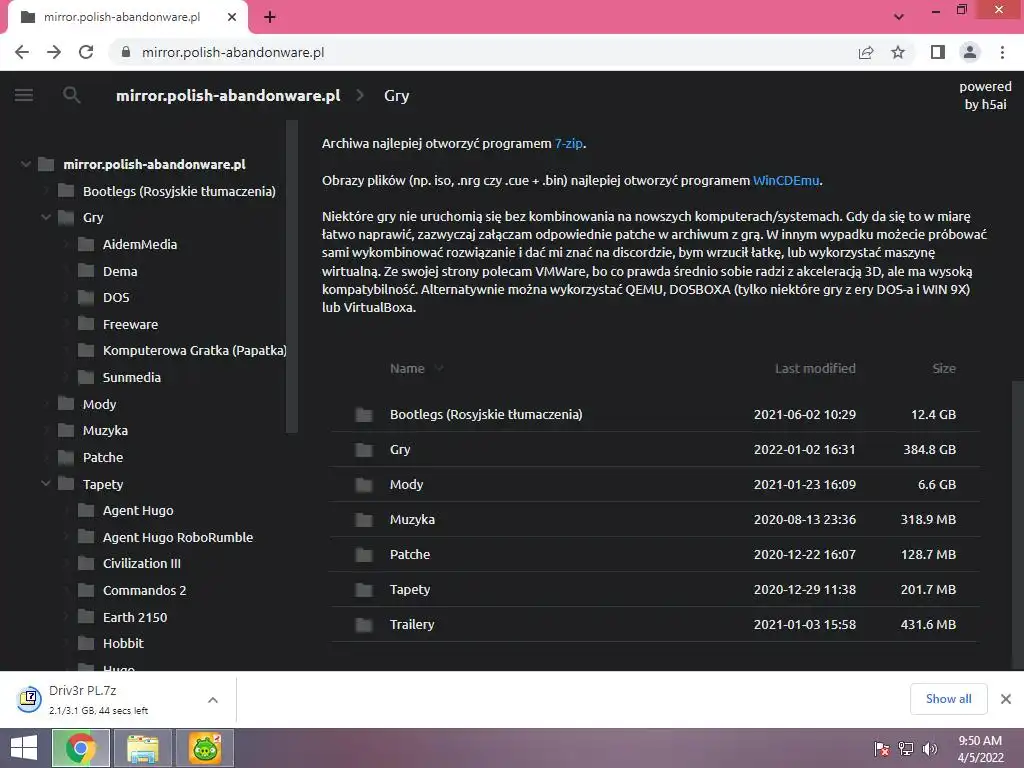Open download options arrow for Driv3r PL.7z
This screenshot has height=768, width=1024.
pyautogui.click(x=213, y=699)
